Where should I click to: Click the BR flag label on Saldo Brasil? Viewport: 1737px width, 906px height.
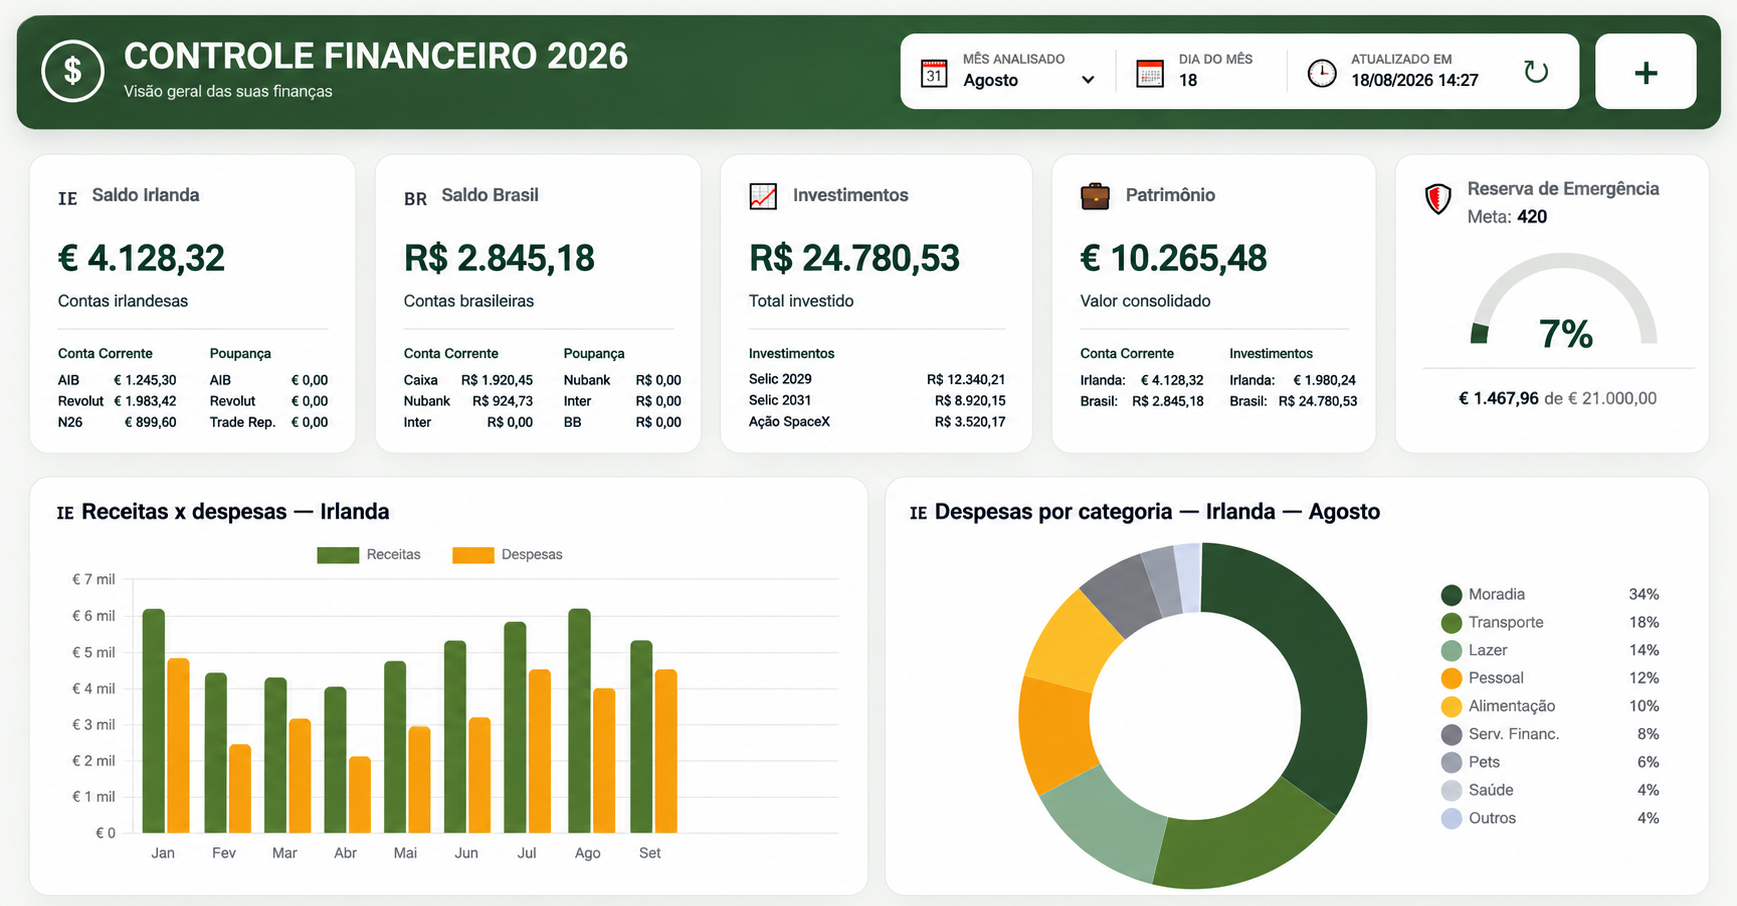point(415,198)
